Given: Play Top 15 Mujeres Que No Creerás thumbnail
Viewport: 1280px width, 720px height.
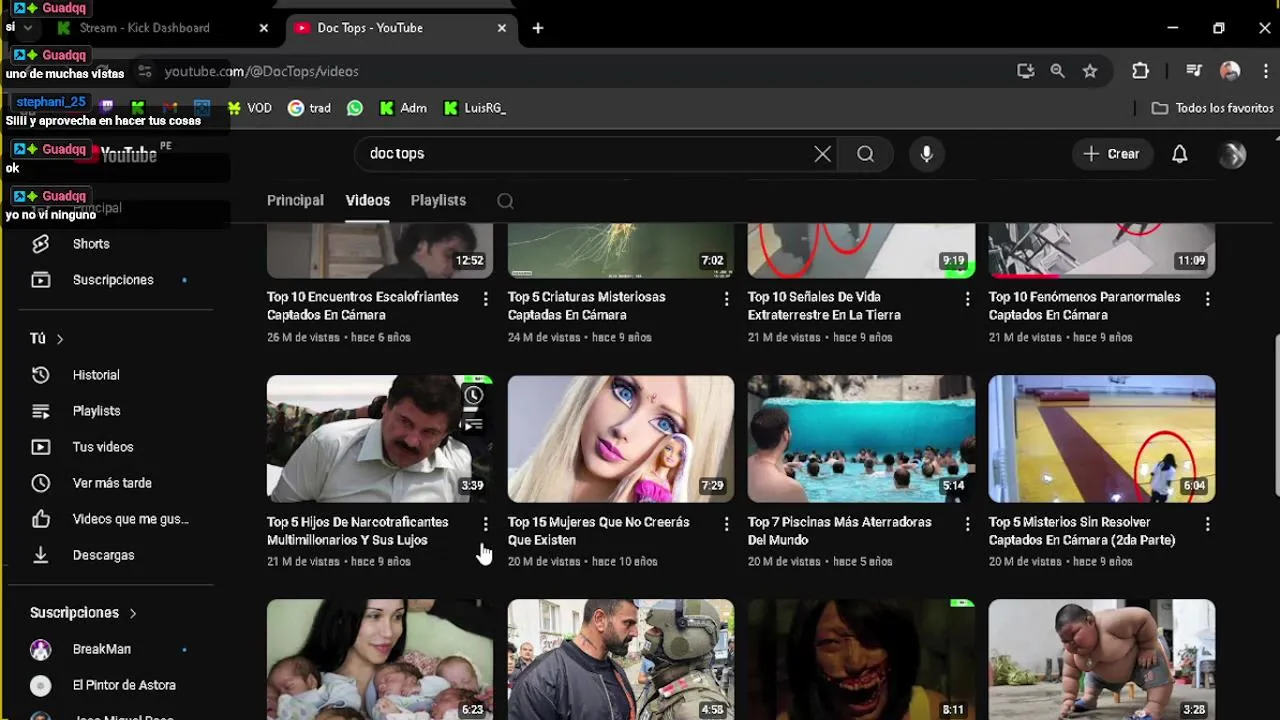Looking at the screenshot, I should point(621,439).
